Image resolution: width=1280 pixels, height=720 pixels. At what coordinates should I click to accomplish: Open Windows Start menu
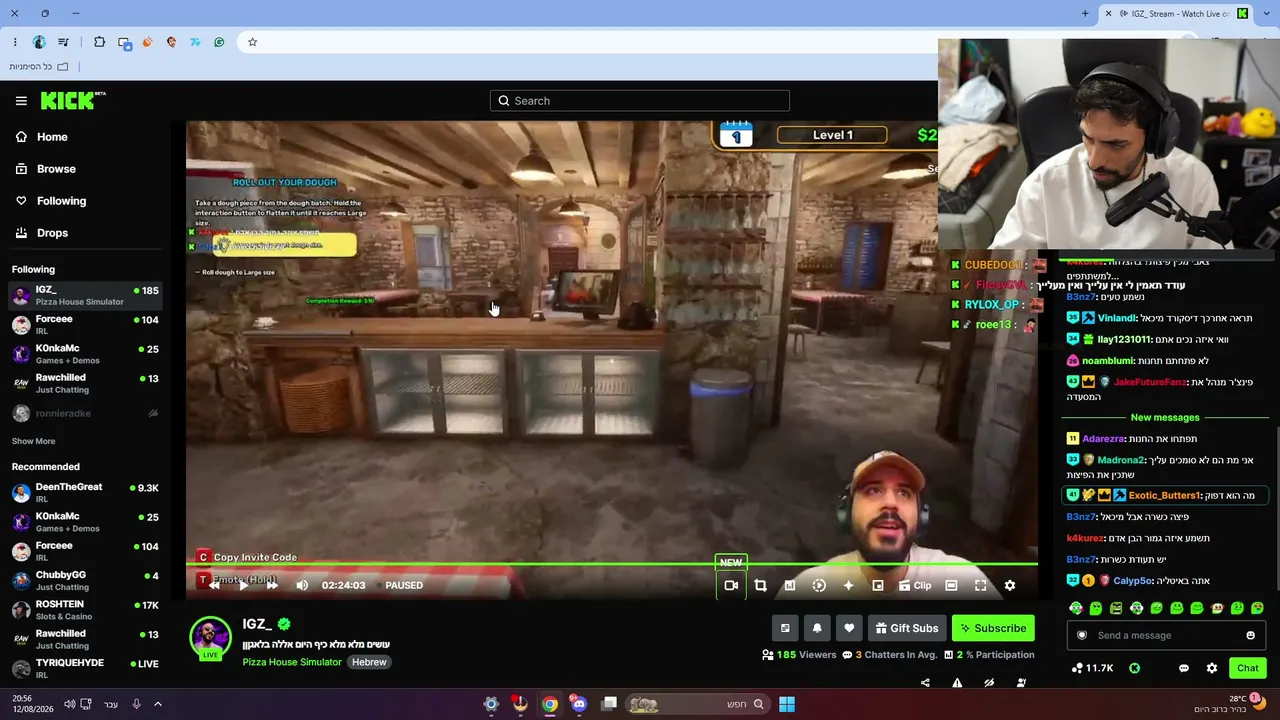(x=787, y=704)
